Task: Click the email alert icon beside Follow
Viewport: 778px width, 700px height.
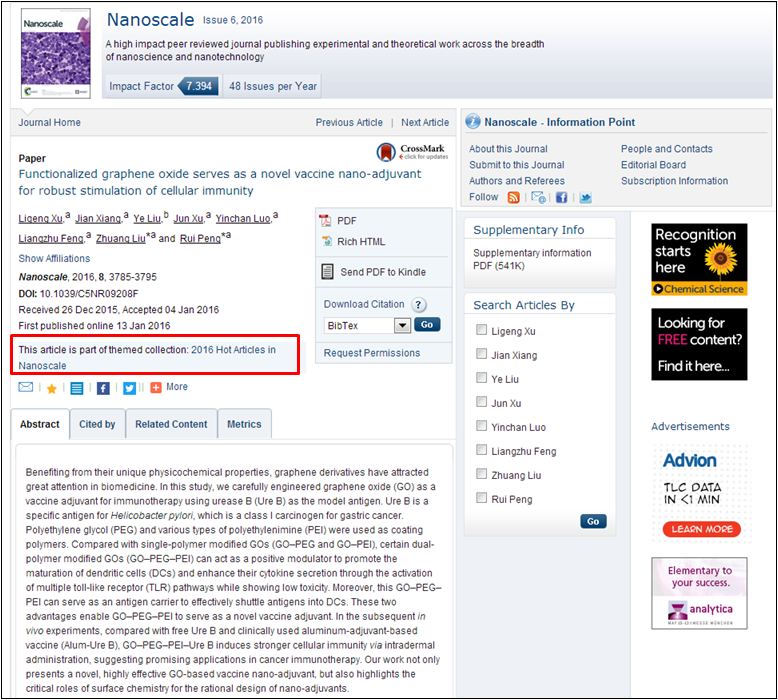Action: (538, 198)
